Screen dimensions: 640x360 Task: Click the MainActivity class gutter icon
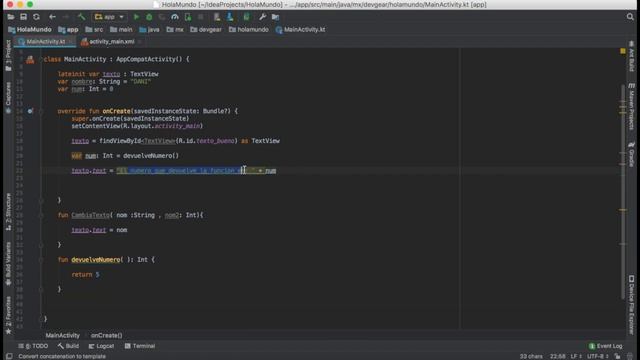pos(30,60)
